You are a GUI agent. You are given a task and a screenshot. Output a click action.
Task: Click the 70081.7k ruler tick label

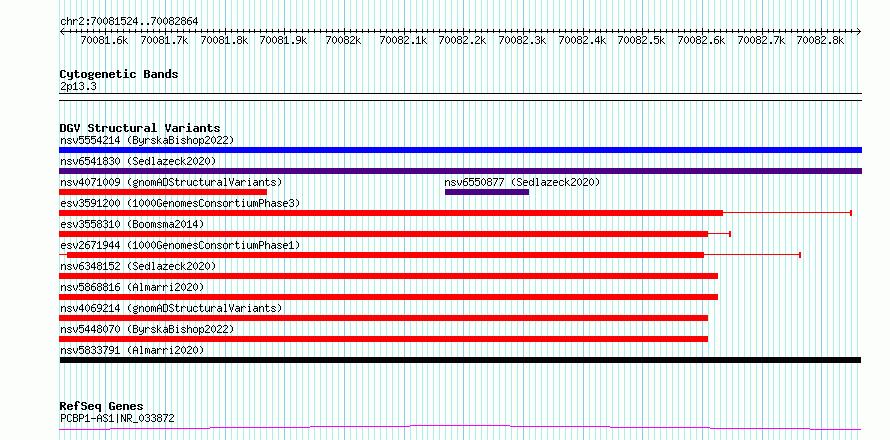point(164,40)
